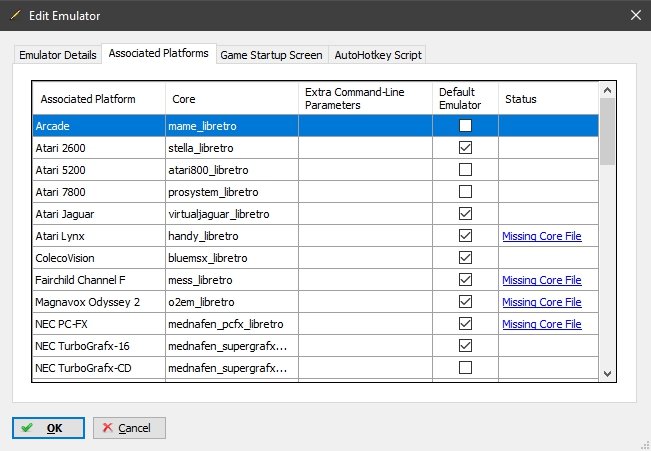Select the o2em_libretro core cell
The image size is (651, 451).
pos(232,302)
